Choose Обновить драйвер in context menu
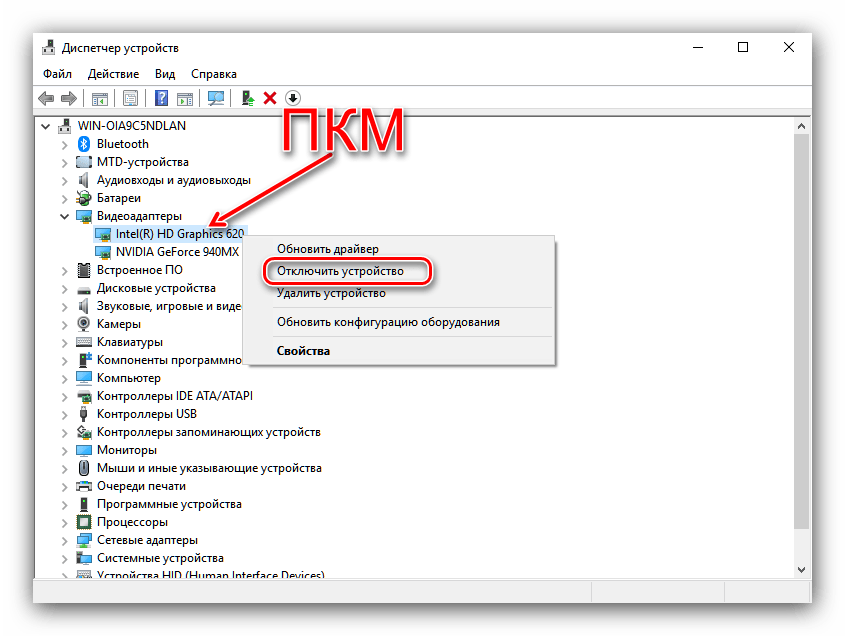The image size is (845, 636). point(328,249)
